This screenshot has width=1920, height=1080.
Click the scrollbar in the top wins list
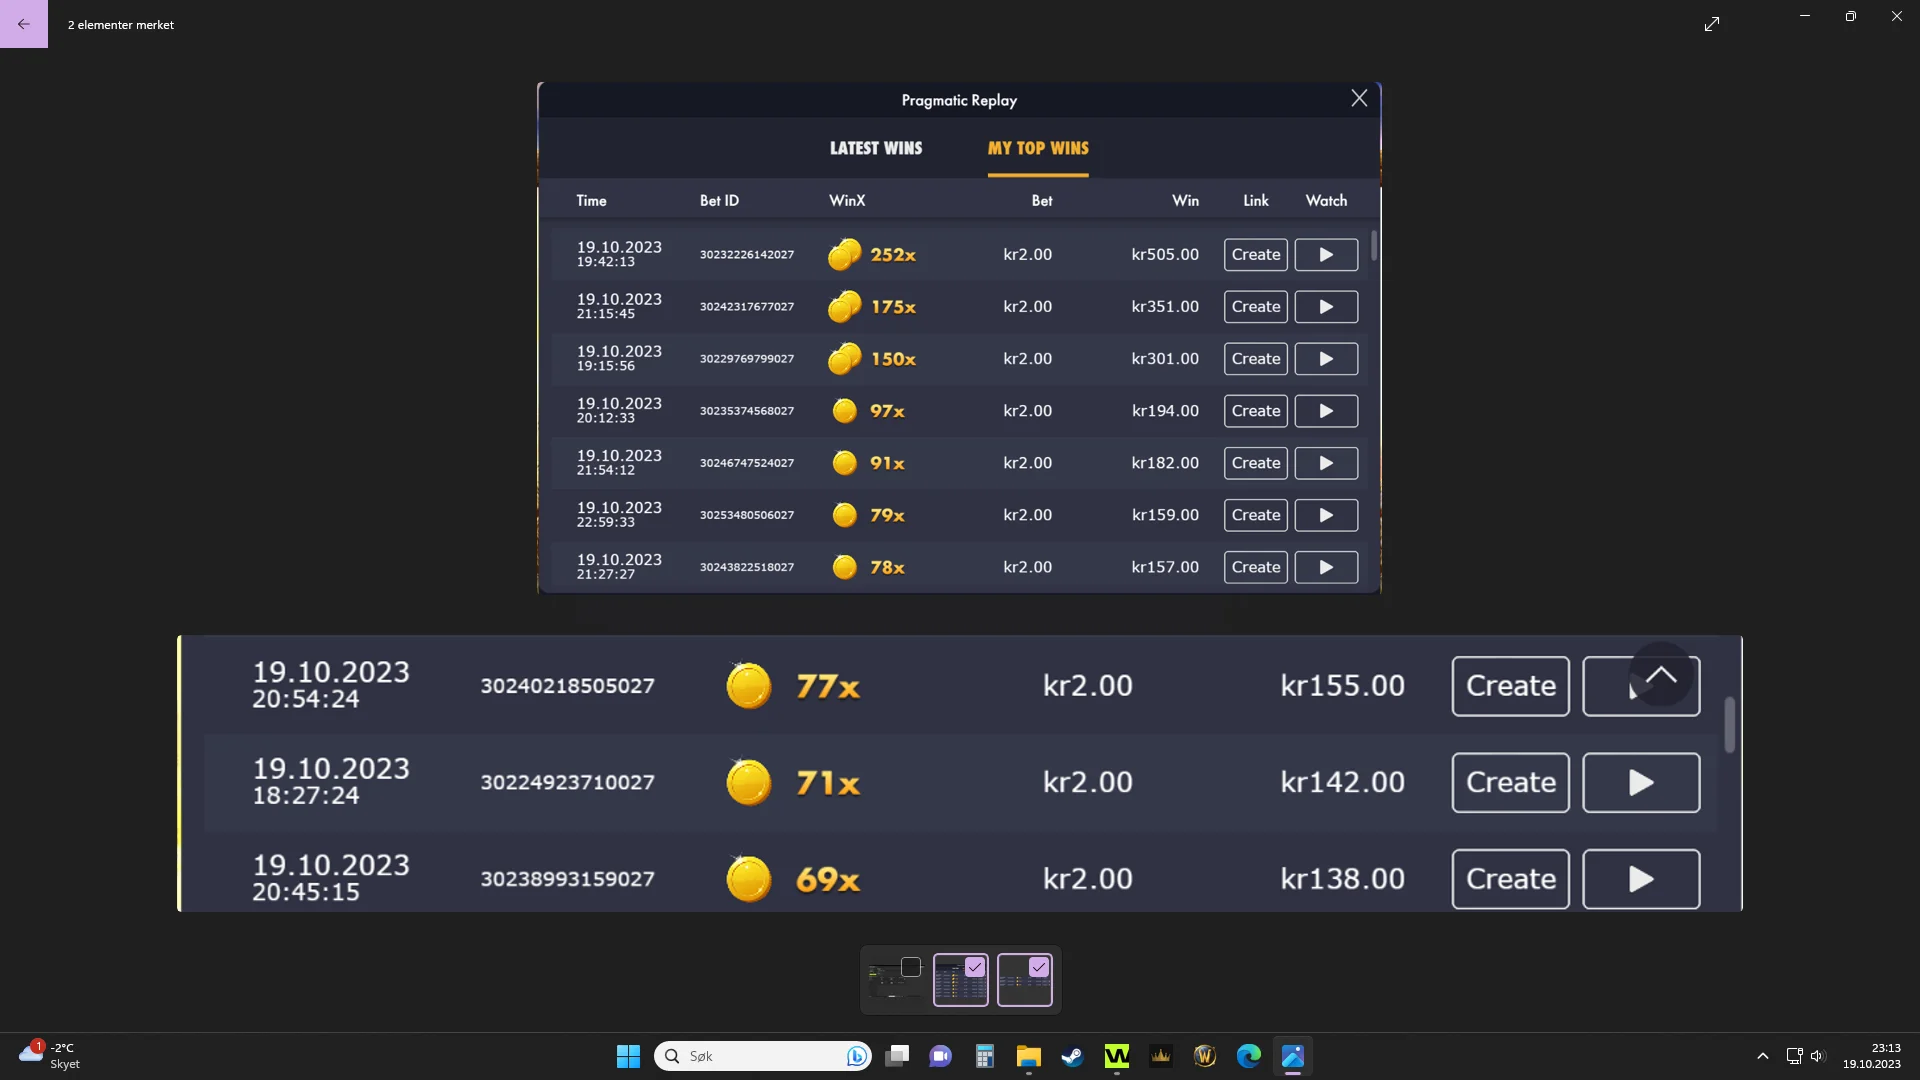tap(1374, 246)
